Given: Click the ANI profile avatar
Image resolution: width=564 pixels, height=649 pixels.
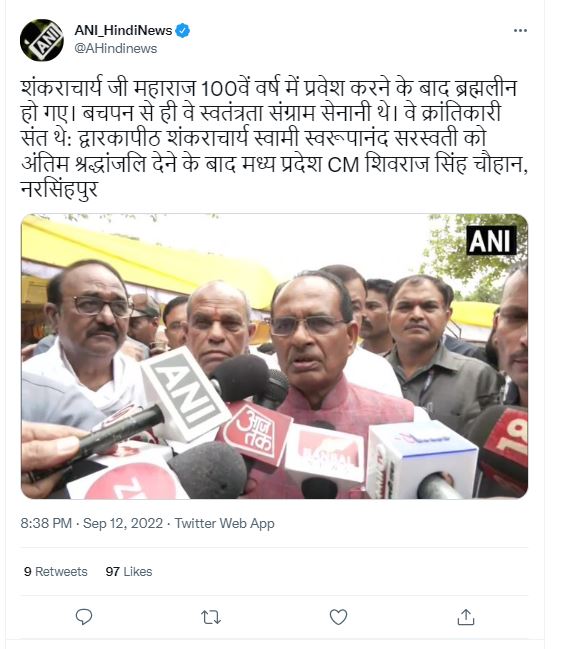Looking at the screenshot, I should [41, 40].
